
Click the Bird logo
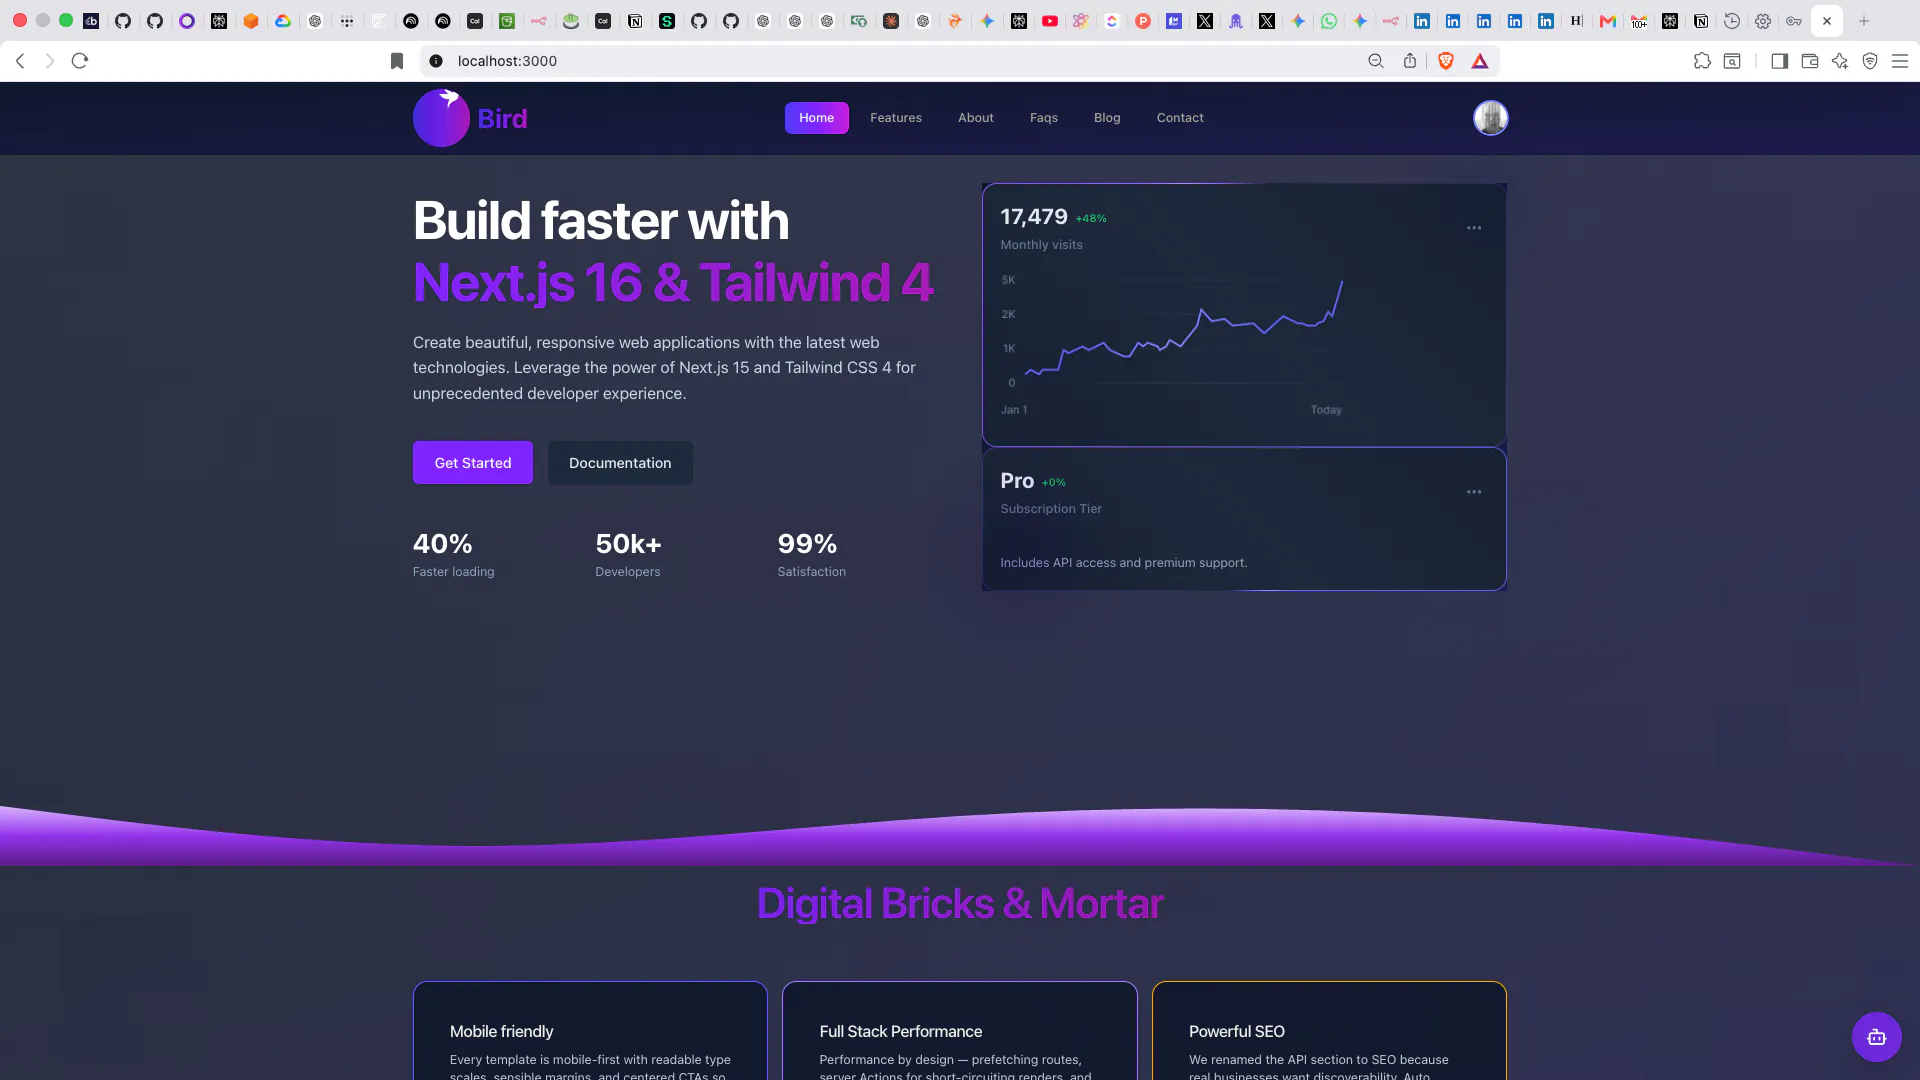[x=470, y=118]
